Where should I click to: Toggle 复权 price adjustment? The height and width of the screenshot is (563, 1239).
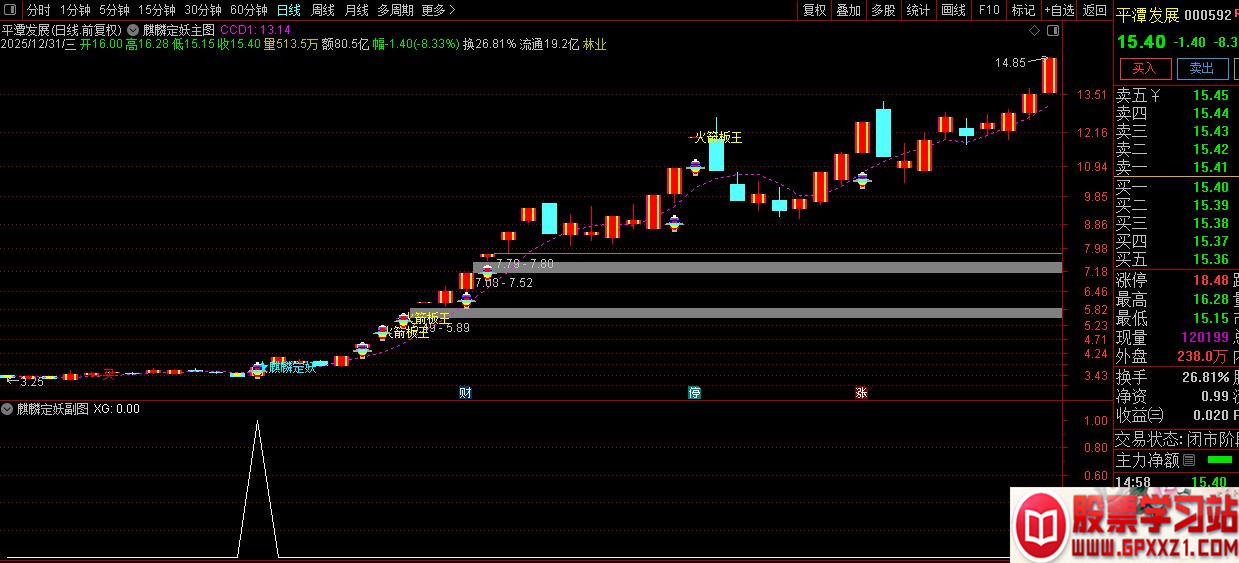click(x=815, y=10)
